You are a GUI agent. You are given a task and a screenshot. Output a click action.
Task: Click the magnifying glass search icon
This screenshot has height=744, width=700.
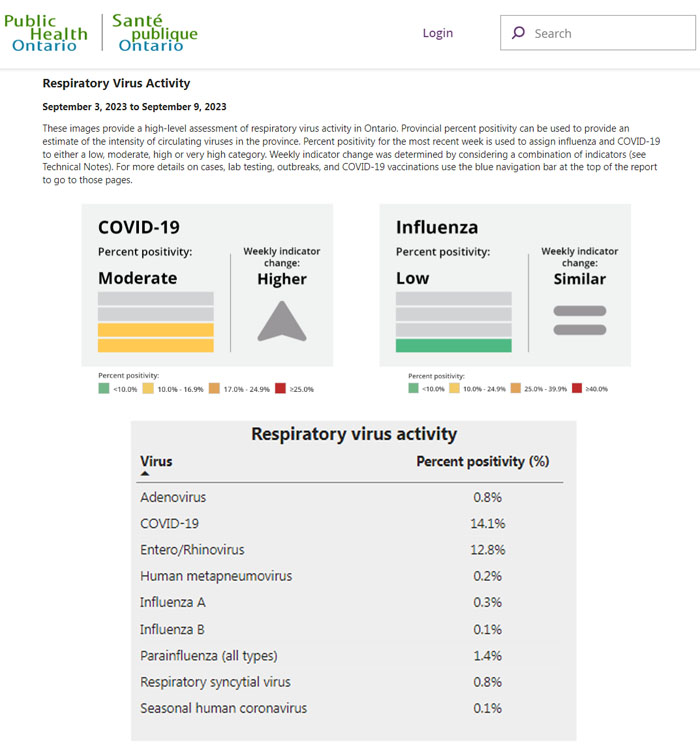(518, 33)
